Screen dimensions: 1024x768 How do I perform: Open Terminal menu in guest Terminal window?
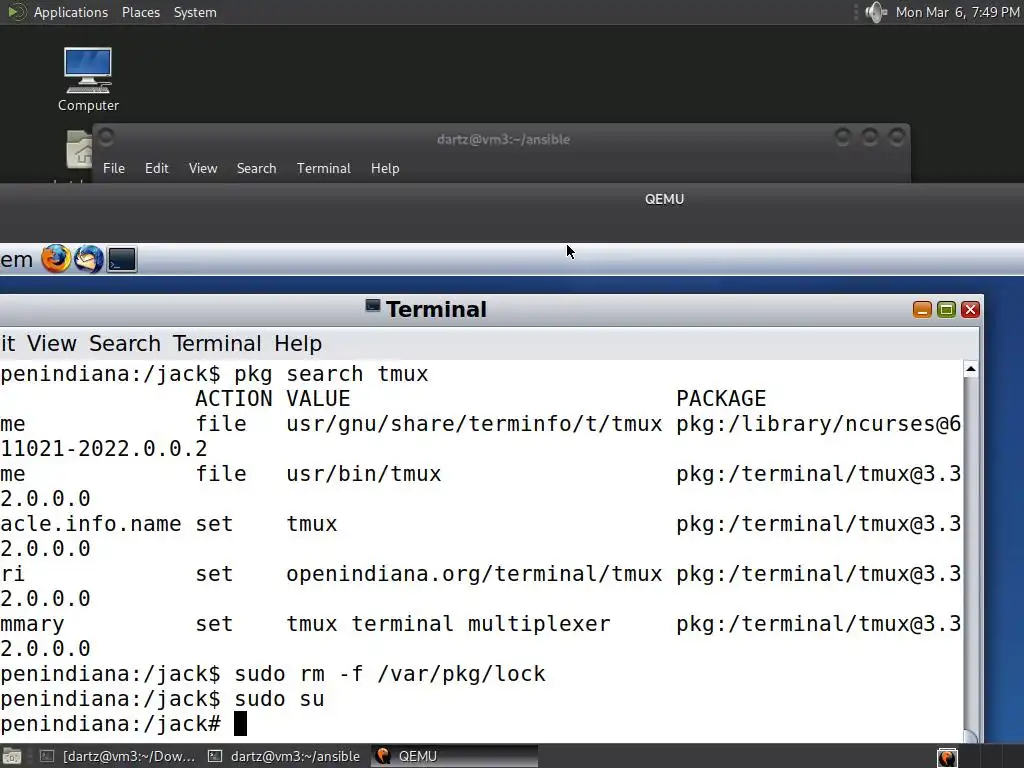pyautogui.click(x=217, y=344)
